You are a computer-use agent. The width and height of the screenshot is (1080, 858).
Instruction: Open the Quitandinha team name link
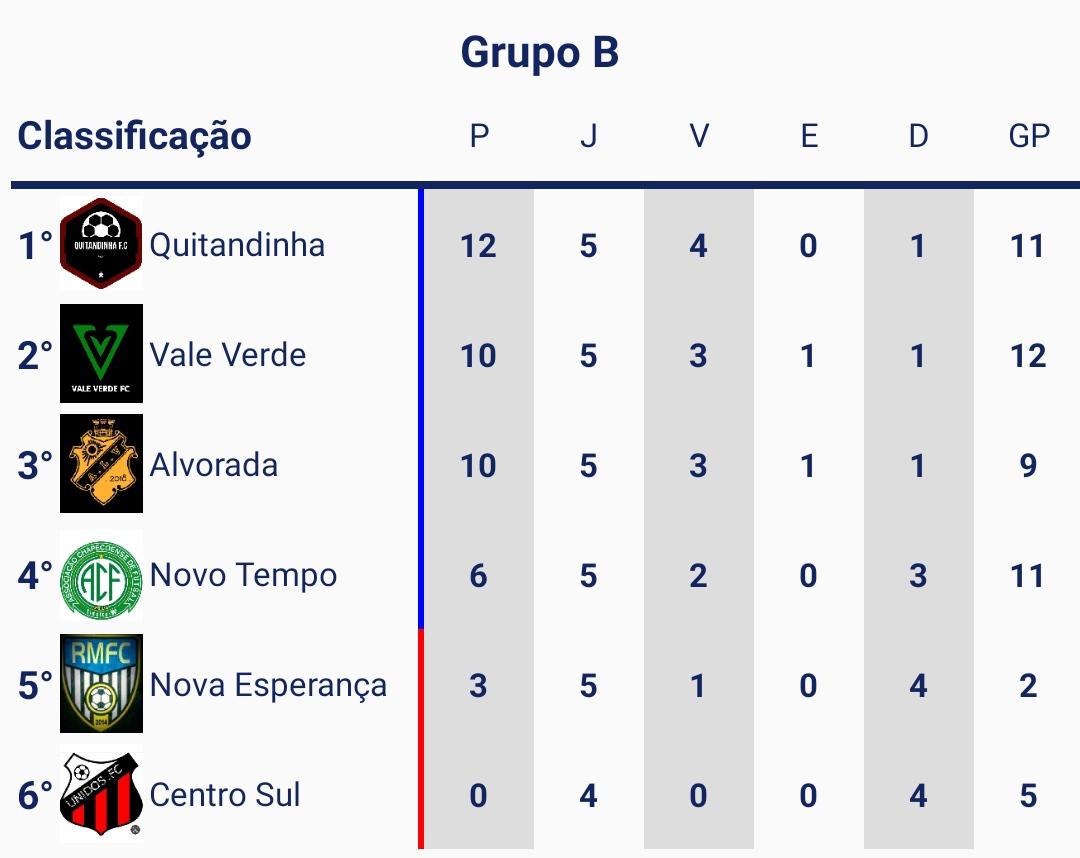click(237, 245)
